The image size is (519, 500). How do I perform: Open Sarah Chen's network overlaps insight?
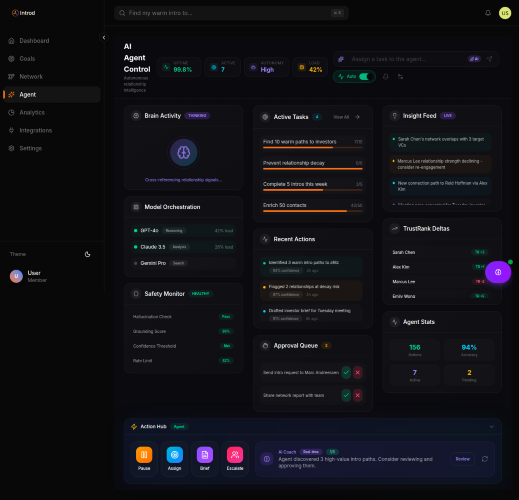point(440,142)
